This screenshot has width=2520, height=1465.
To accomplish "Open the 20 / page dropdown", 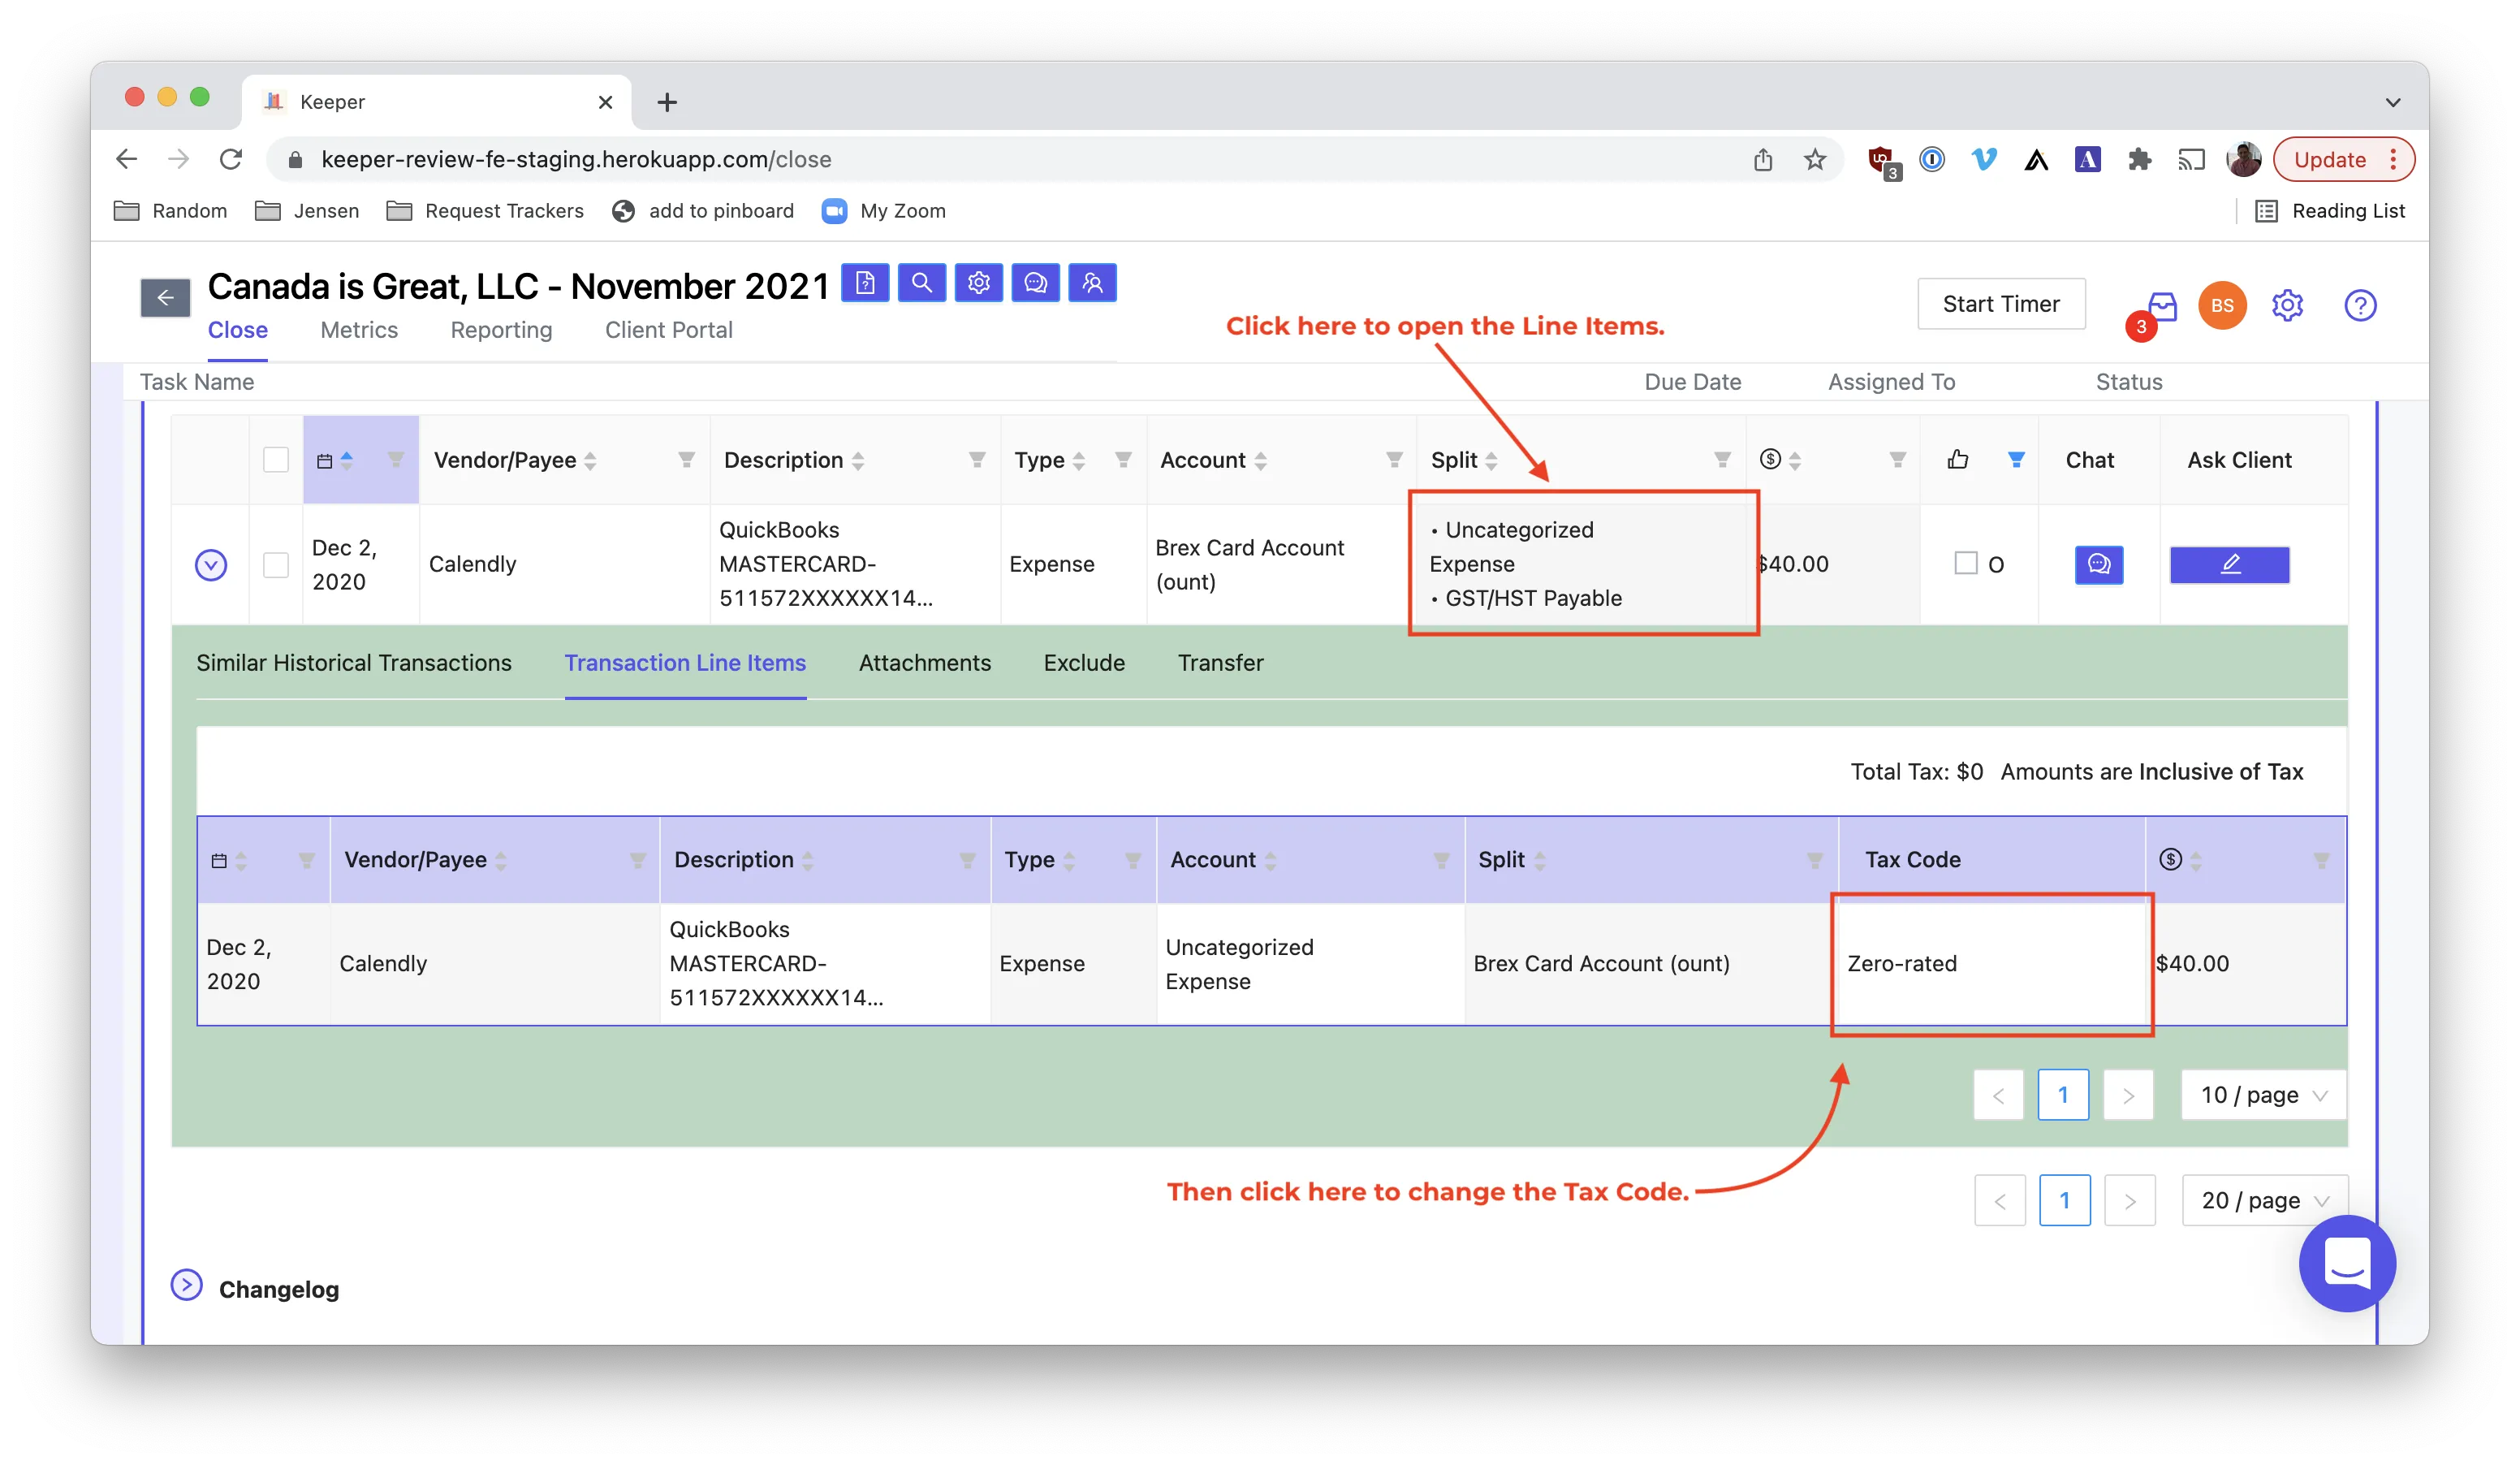I will [2264, 1200].
